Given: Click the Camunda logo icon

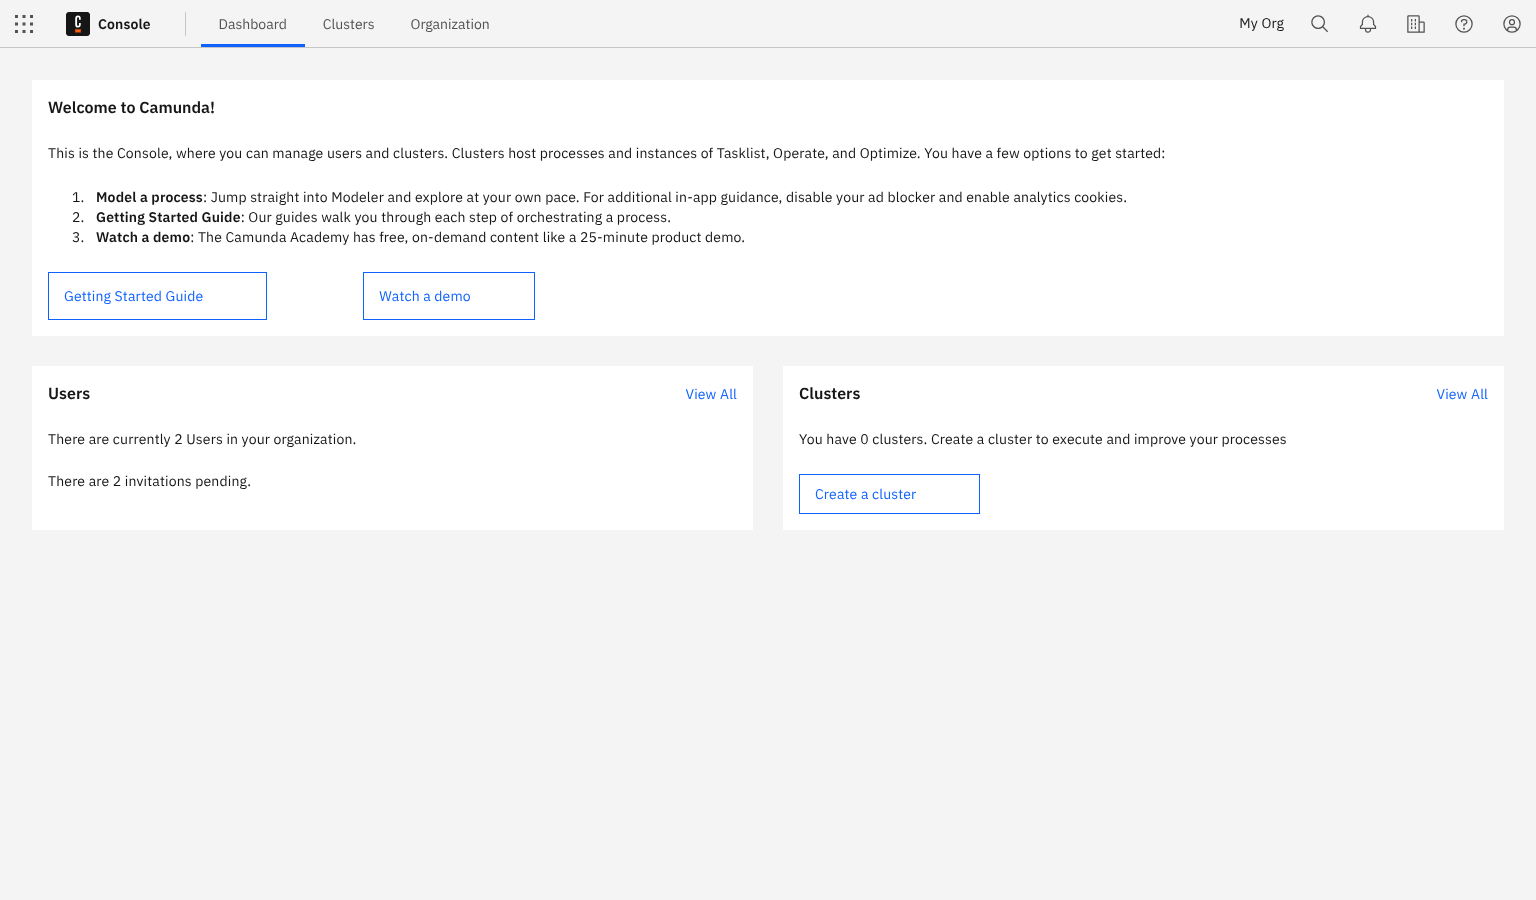Looking at the screenshot, I should pyautogui.click(x=78, y=24).
